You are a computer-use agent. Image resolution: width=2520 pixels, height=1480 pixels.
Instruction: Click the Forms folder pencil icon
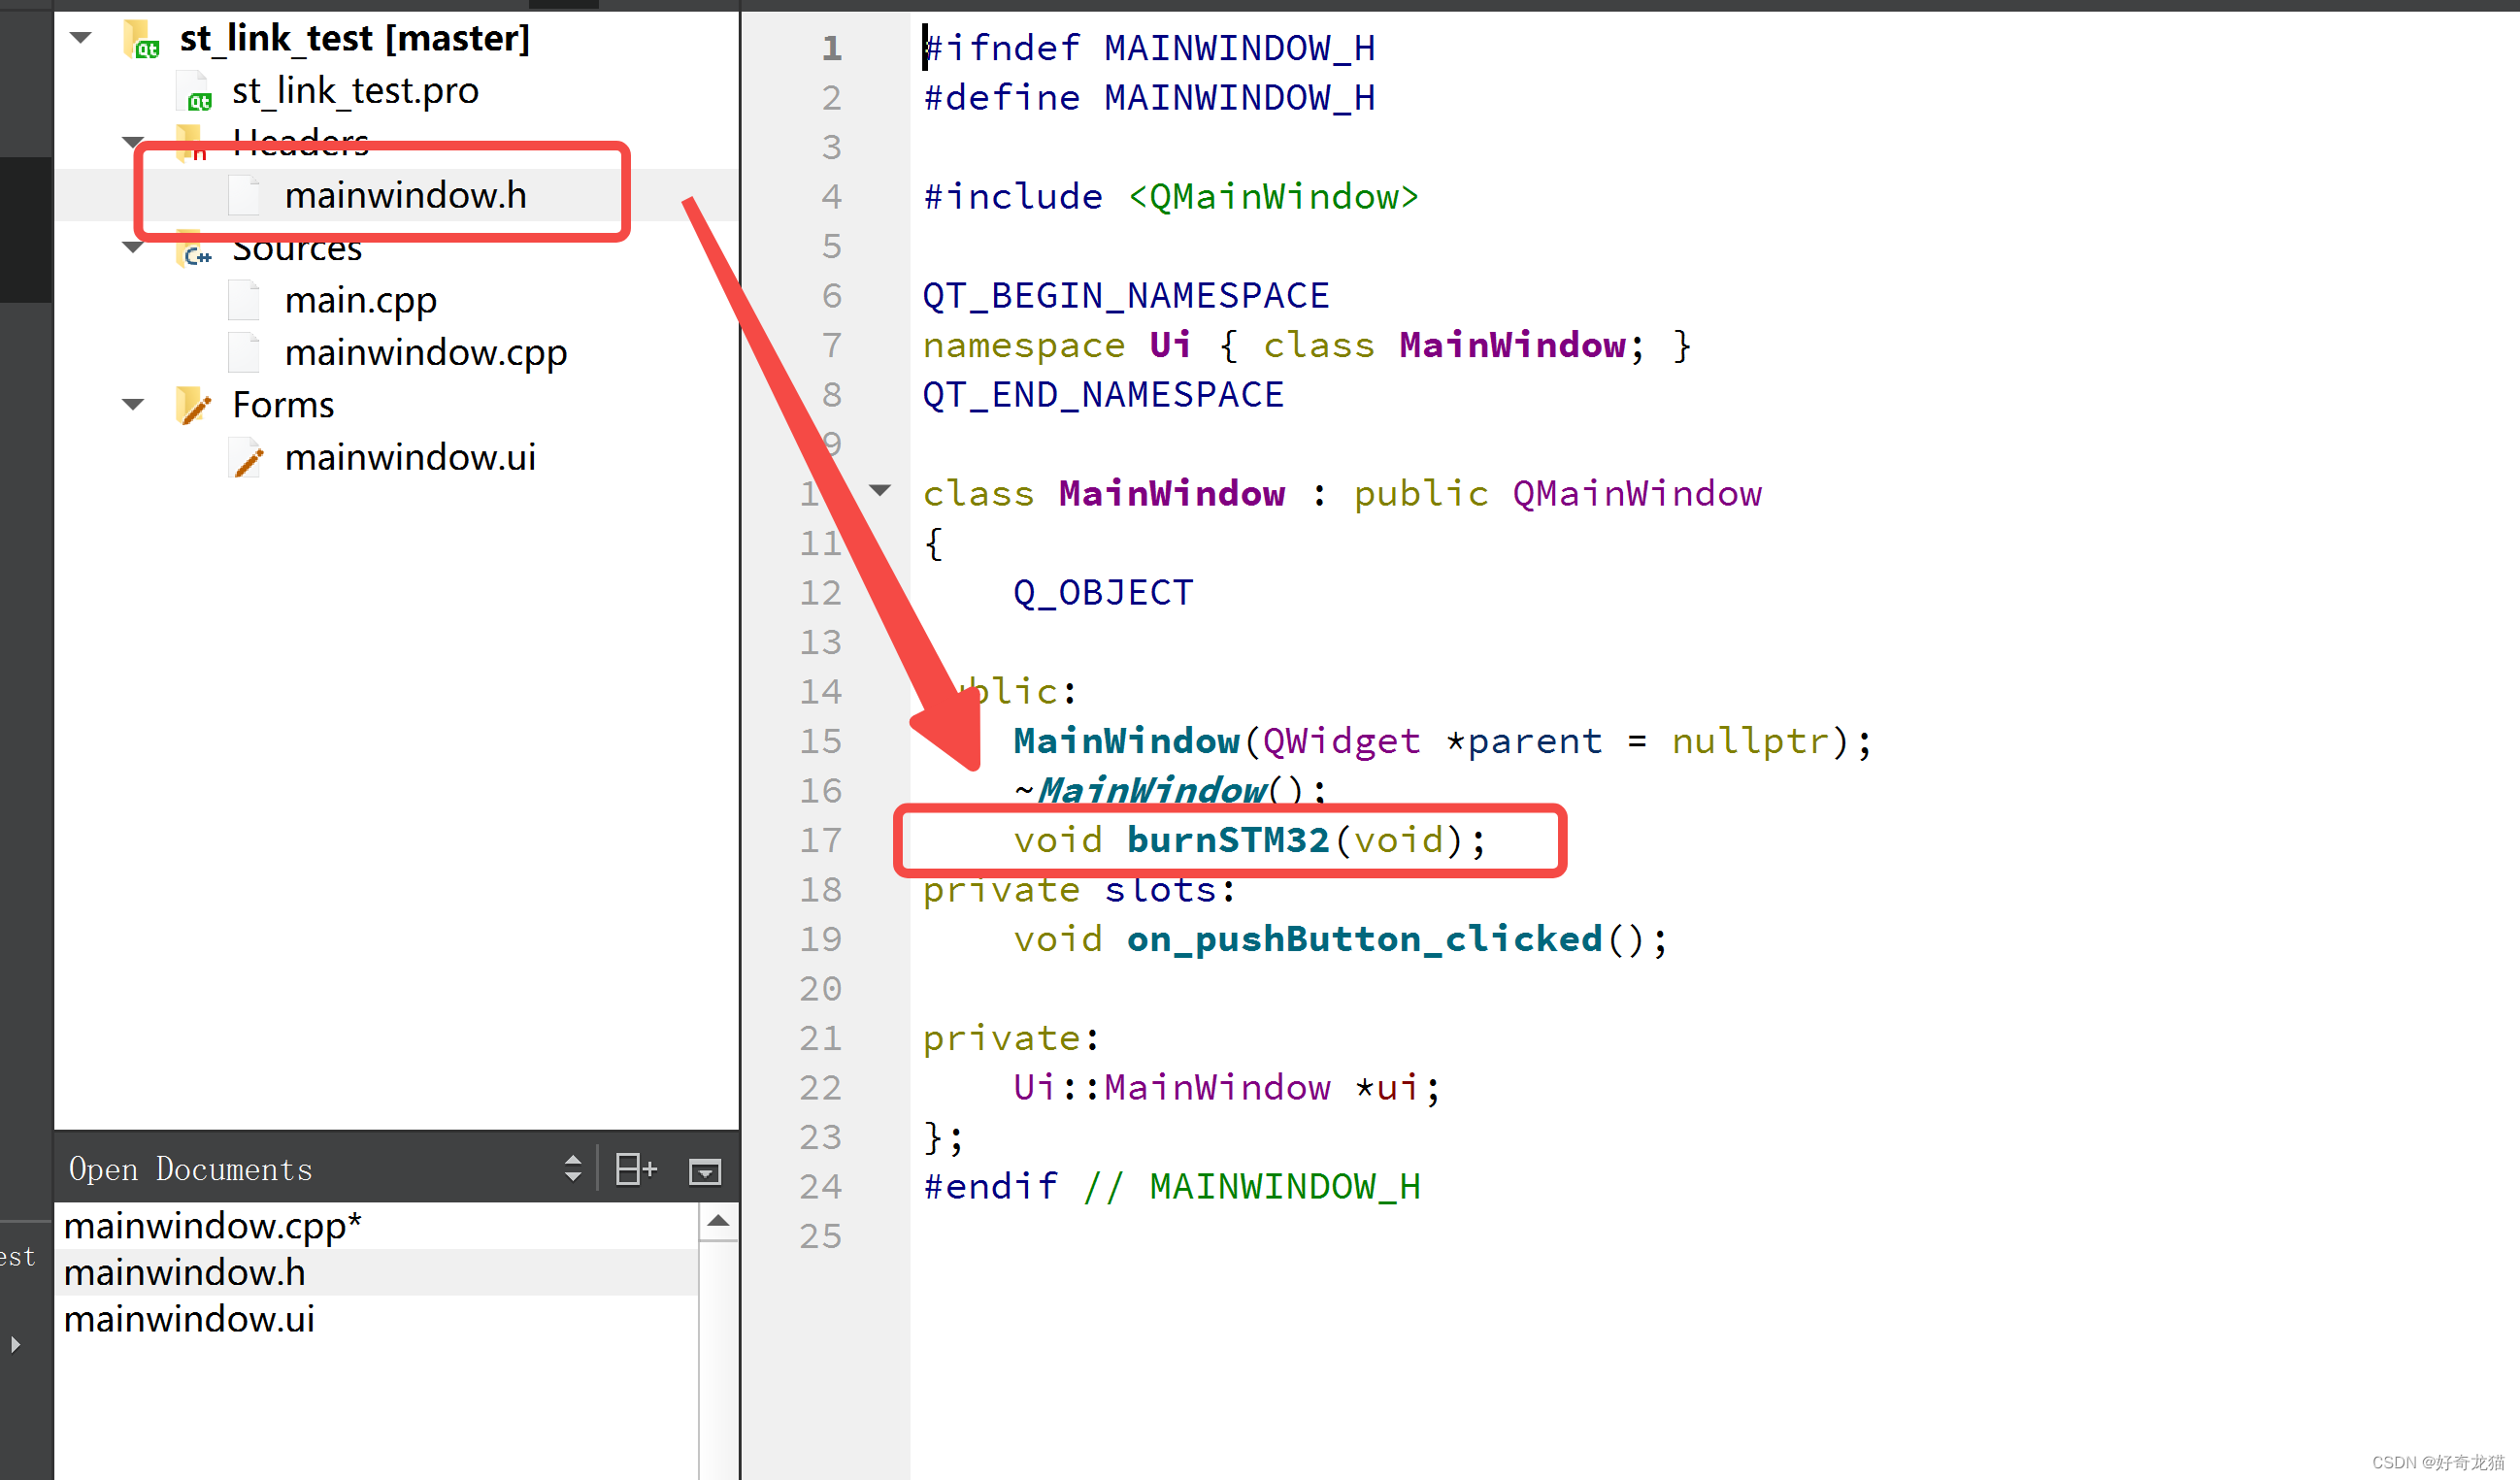pyautogui.click(x=193, y=405)
